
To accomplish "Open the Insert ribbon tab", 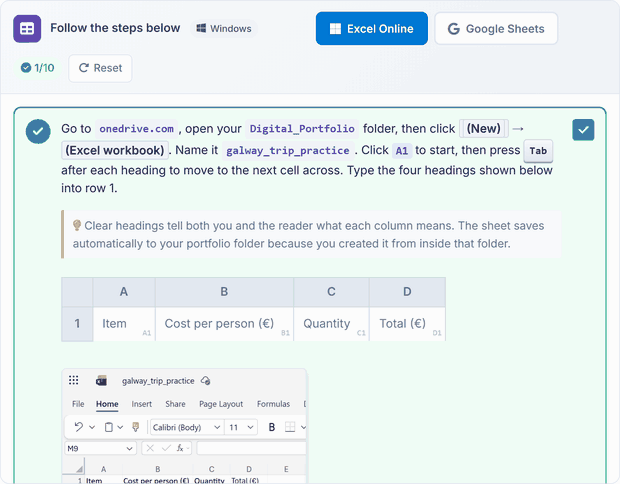I will pyautogui.click(x=142, y=404).
